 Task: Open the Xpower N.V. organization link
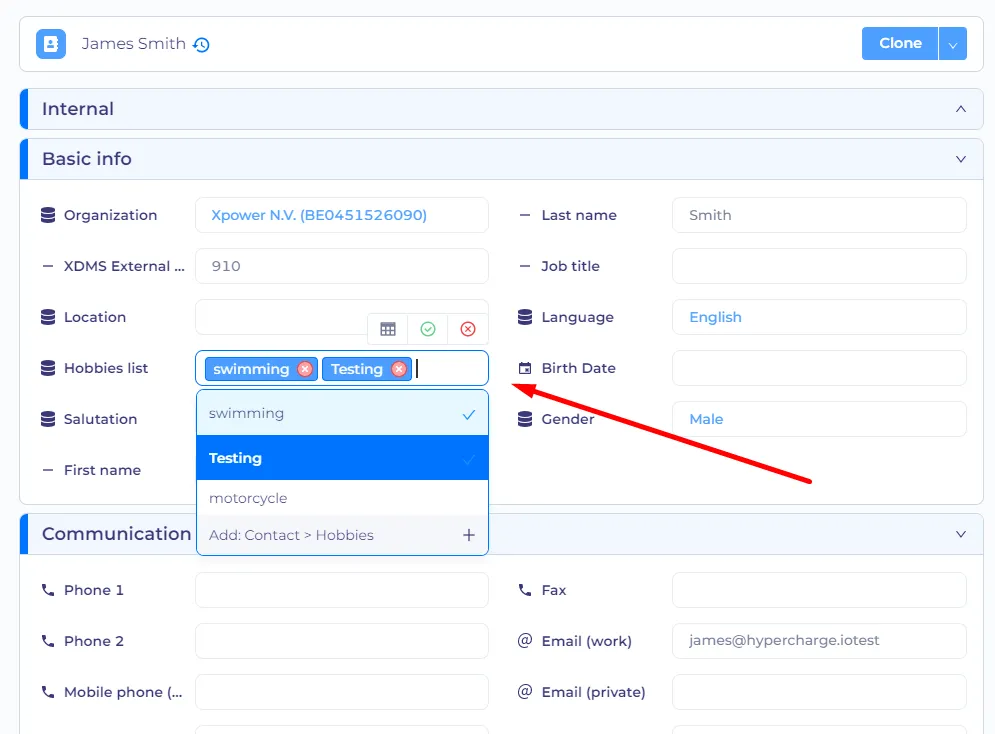(x=319, y=215)
